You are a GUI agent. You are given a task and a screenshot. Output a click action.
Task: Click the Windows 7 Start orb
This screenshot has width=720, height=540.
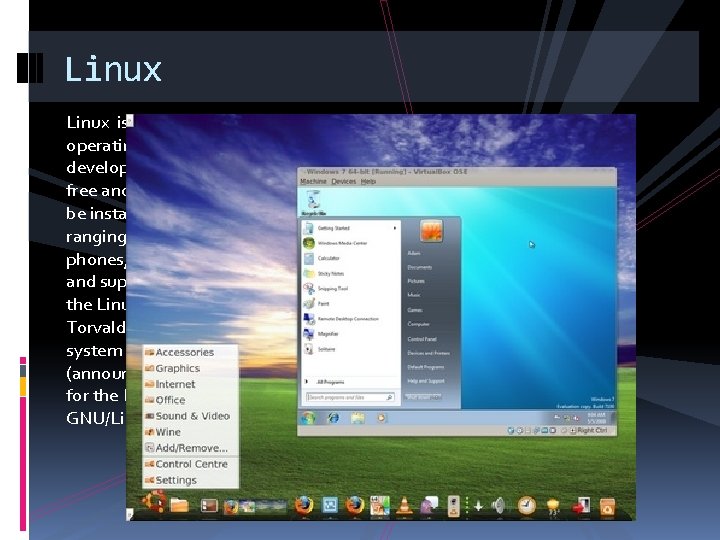(x=308, y=418)
